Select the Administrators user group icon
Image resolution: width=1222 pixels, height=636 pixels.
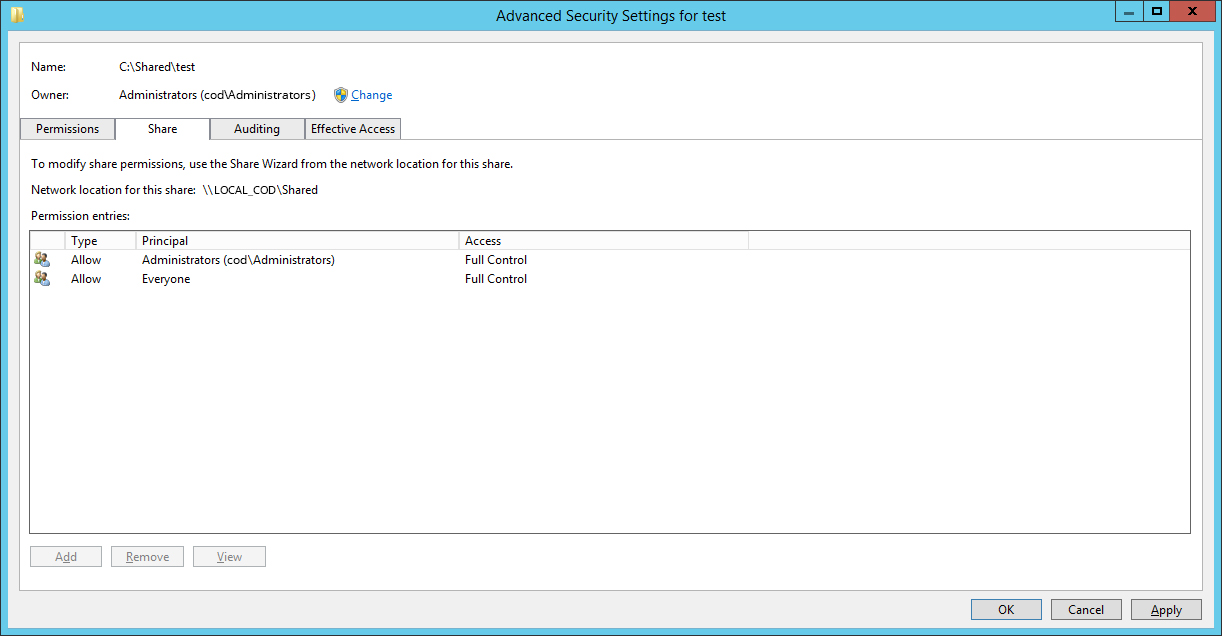click(x=42, y=260)
